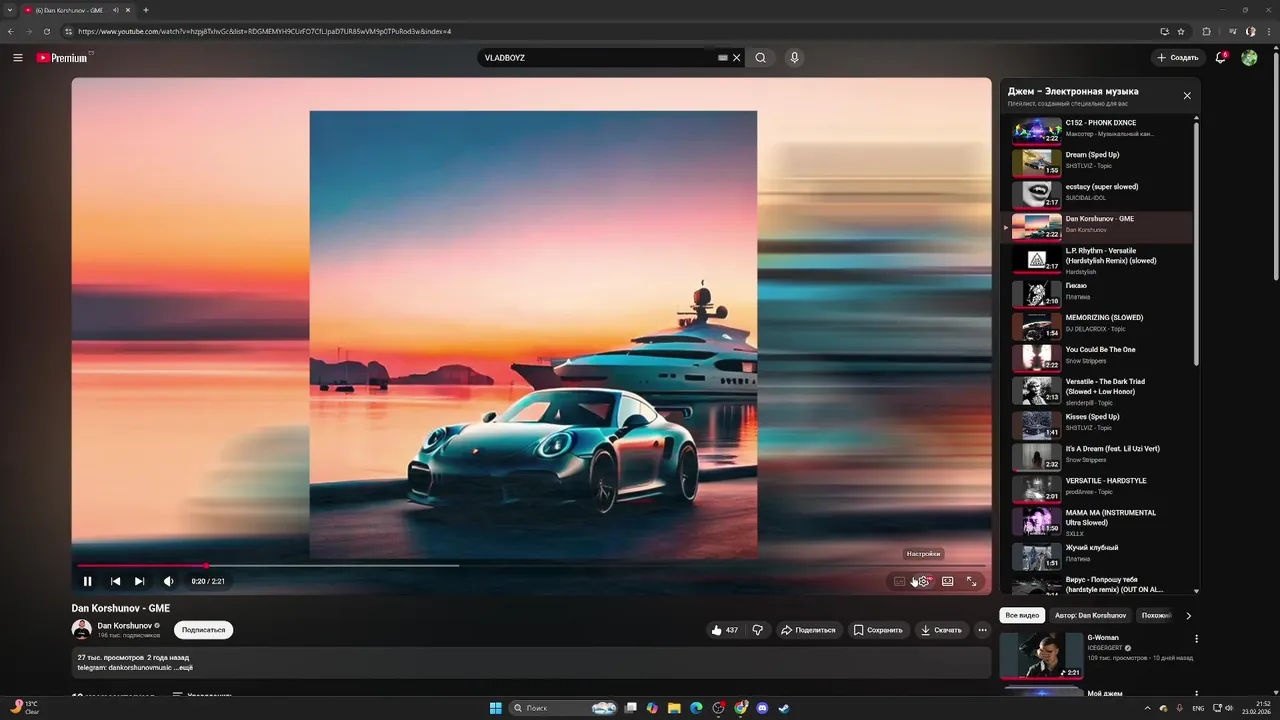Open Steam from the taskbar
1280x720 pixels.
tap(784, 708)
